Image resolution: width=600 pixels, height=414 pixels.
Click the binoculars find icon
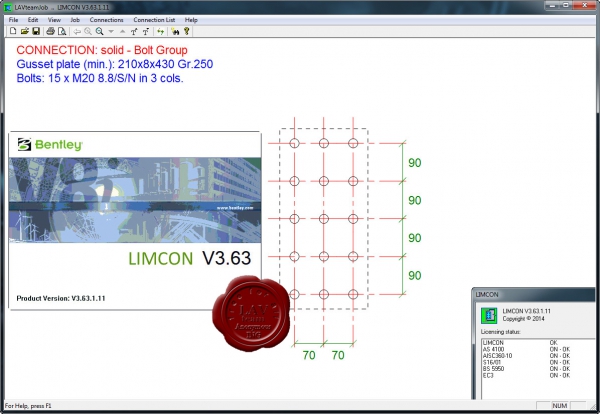pos(175,31)
